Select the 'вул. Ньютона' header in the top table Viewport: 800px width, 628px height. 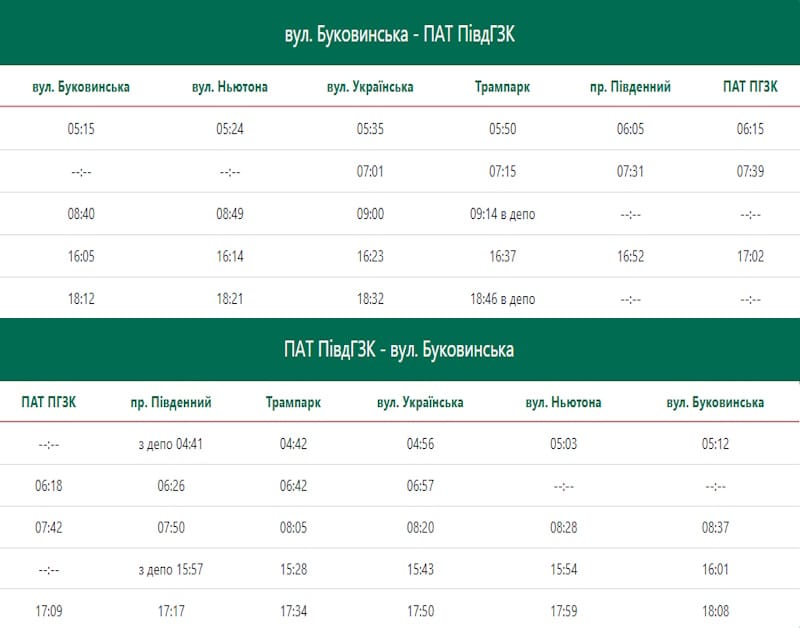[x=229, y=87]
